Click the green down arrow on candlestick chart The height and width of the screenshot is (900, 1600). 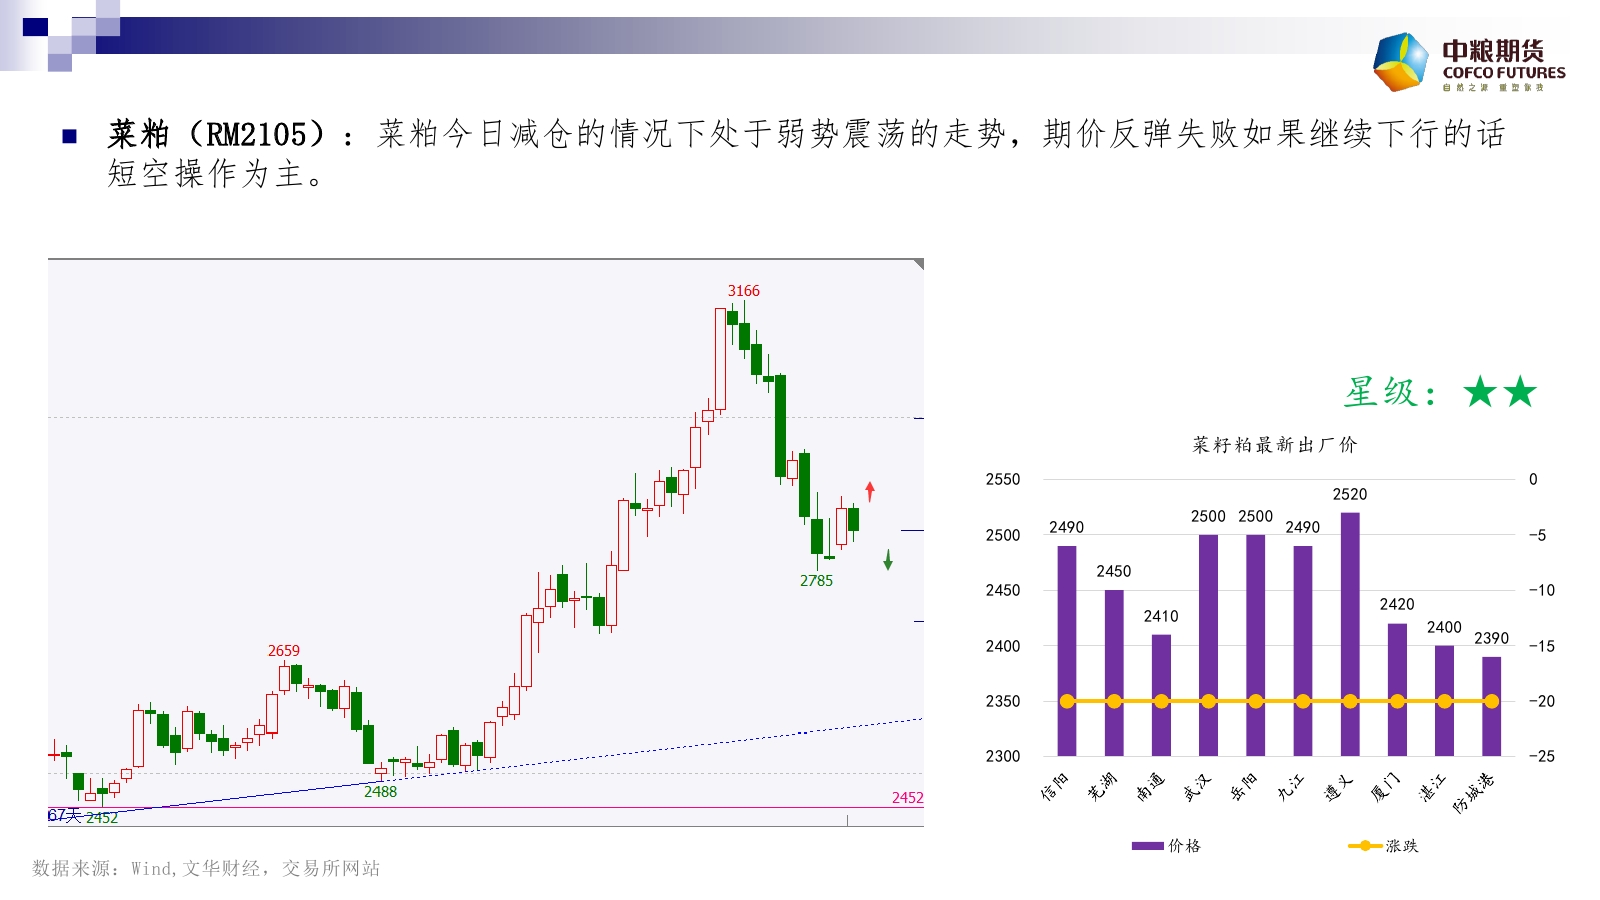coord(887,560)
